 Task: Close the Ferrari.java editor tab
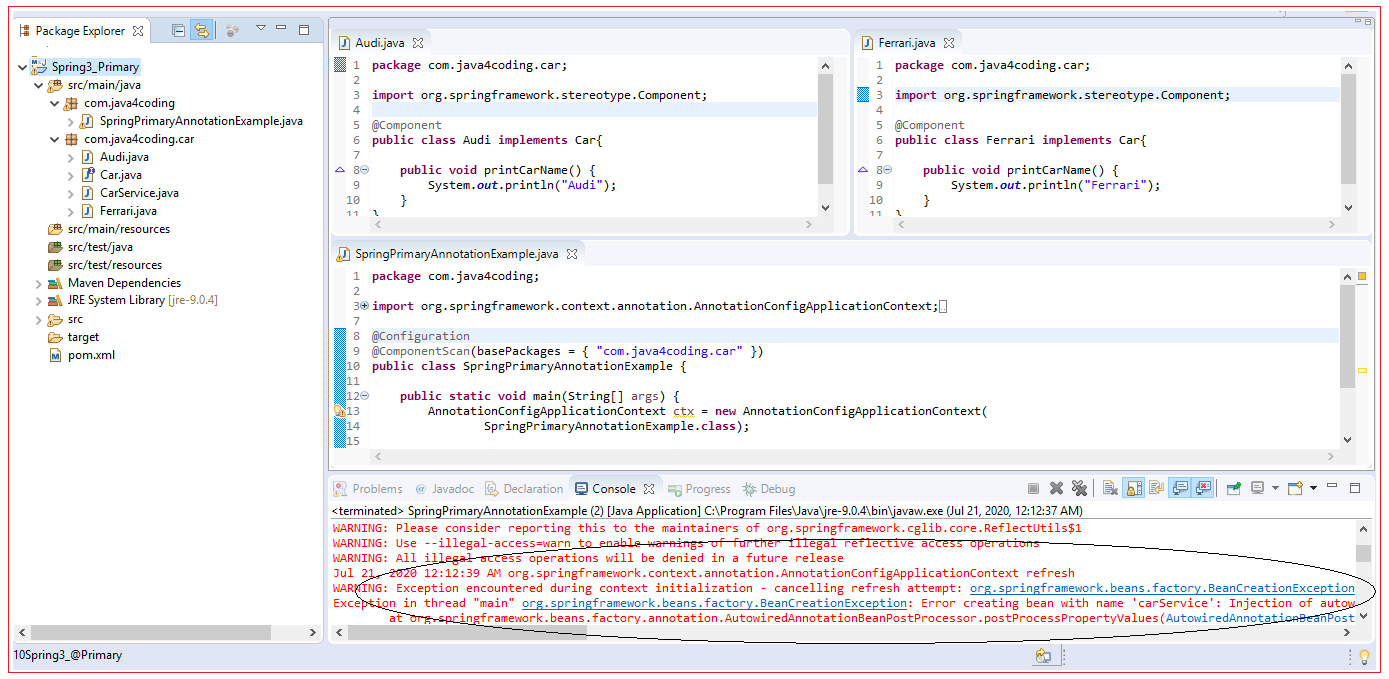pos(949,43)
